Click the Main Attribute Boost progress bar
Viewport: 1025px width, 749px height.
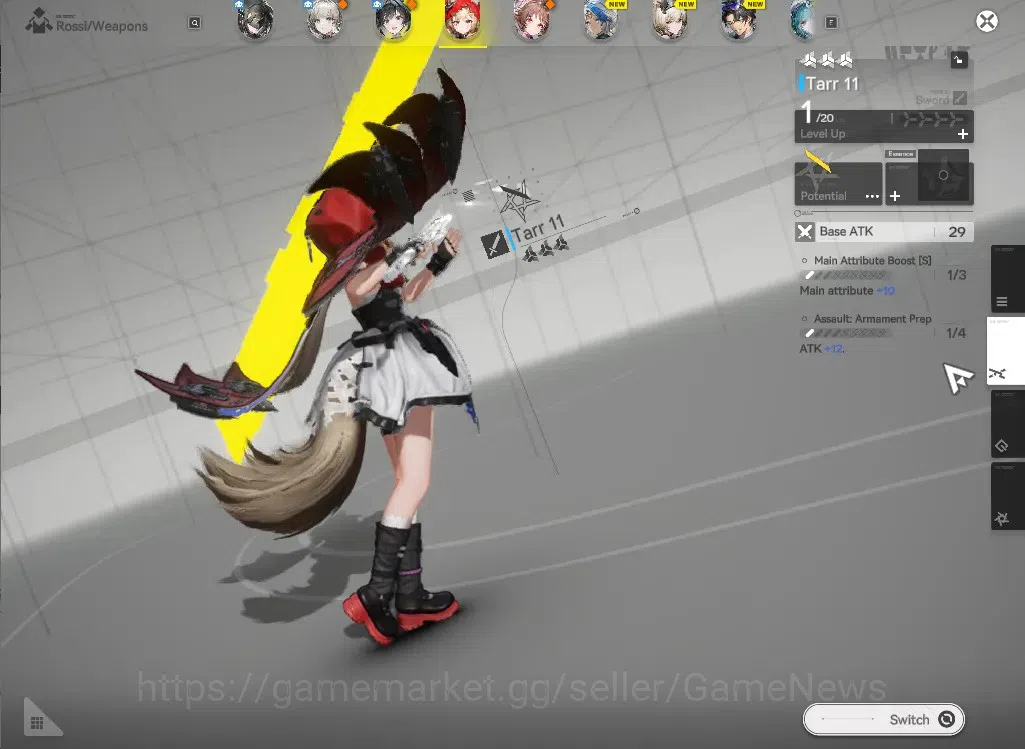pos(847,275)
